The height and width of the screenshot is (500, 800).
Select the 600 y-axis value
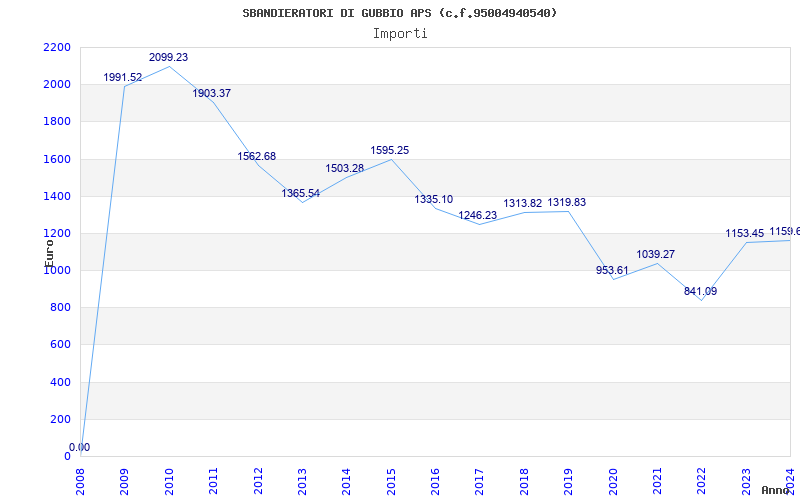coord(60,344)
